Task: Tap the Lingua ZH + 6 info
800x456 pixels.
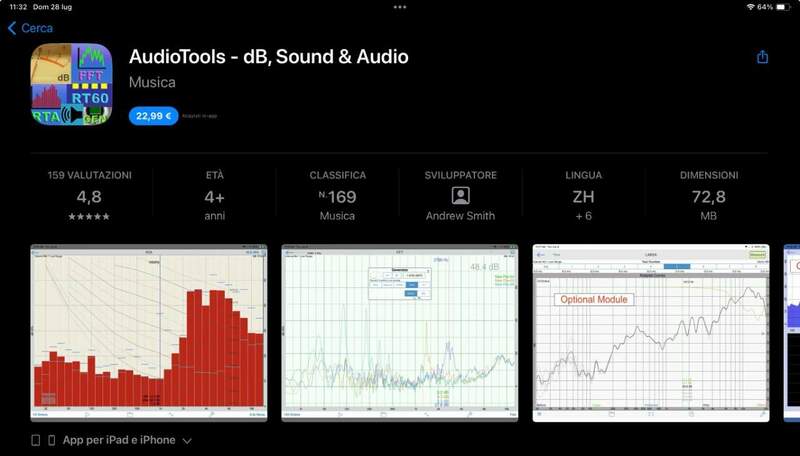Action: point(583,196)
